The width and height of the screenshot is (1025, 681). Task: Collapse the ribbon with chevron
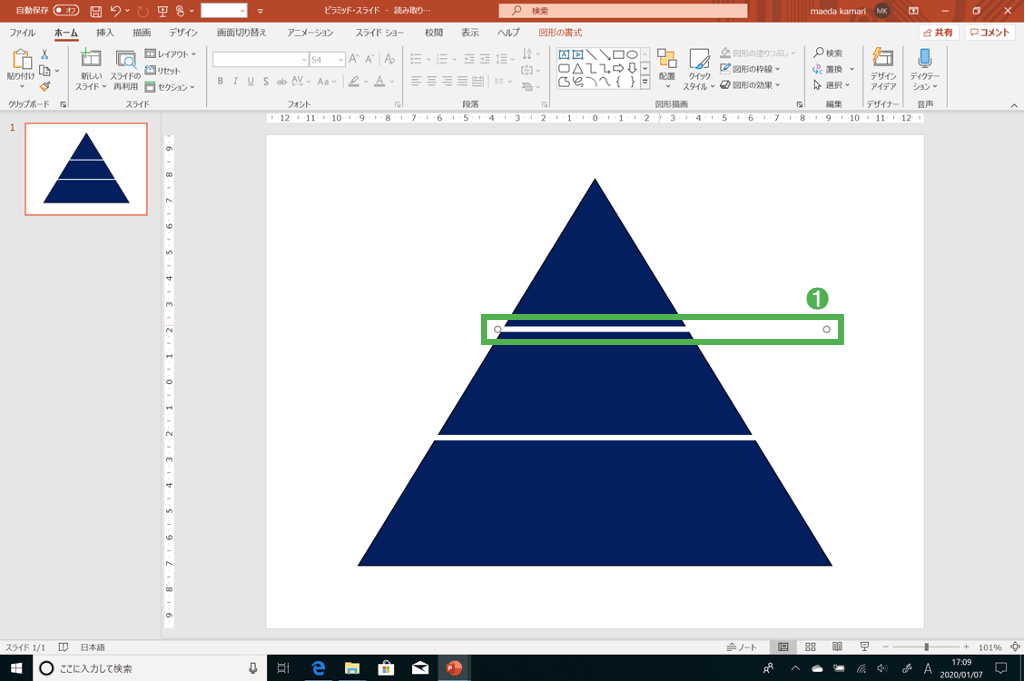[1014, 105]
